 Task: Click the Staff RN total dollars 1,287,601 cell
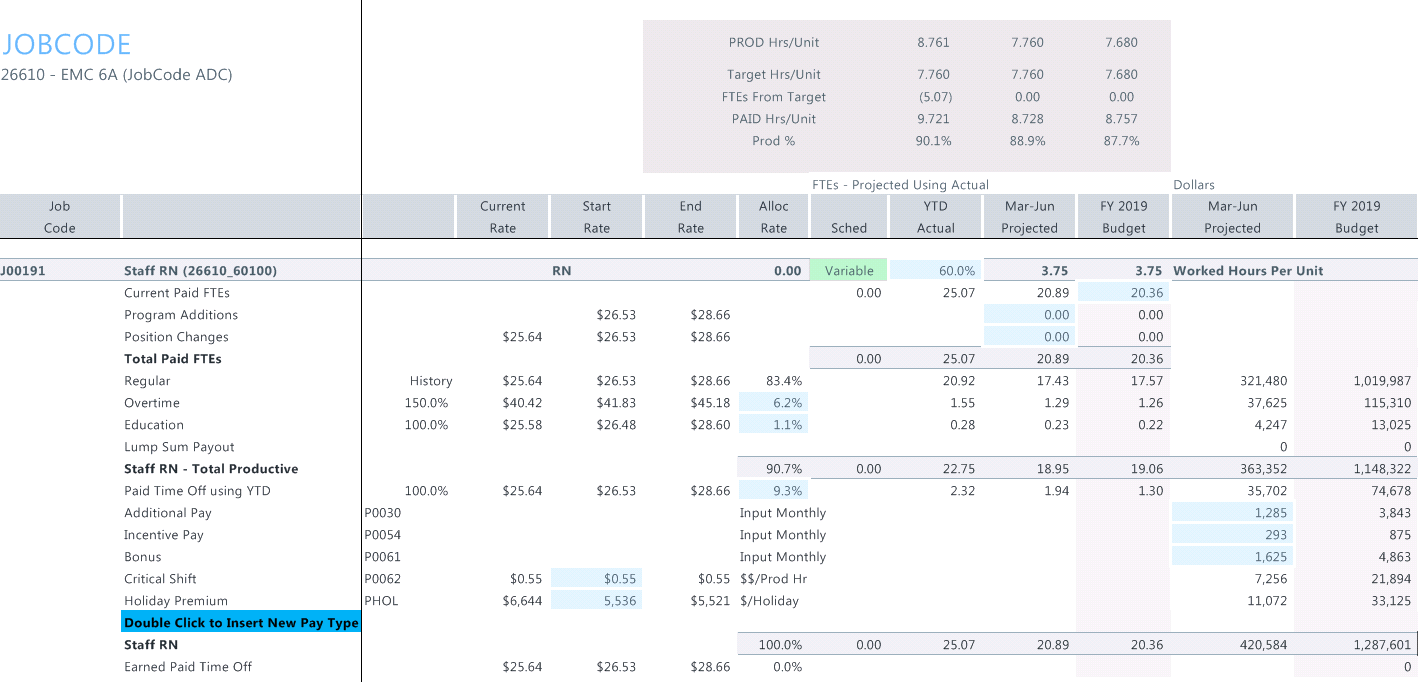tap(1355, 645)
